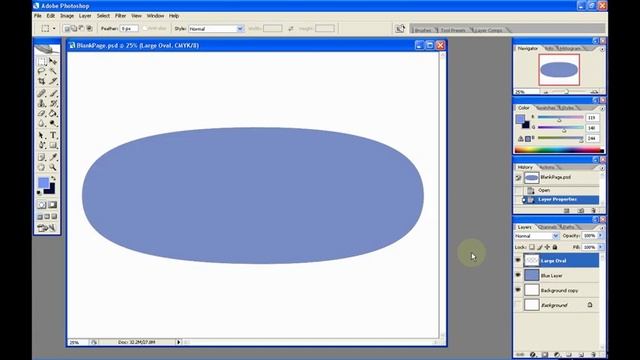
Task: Enable Edit in Quick Mask mode
Action: coord(53,204)
